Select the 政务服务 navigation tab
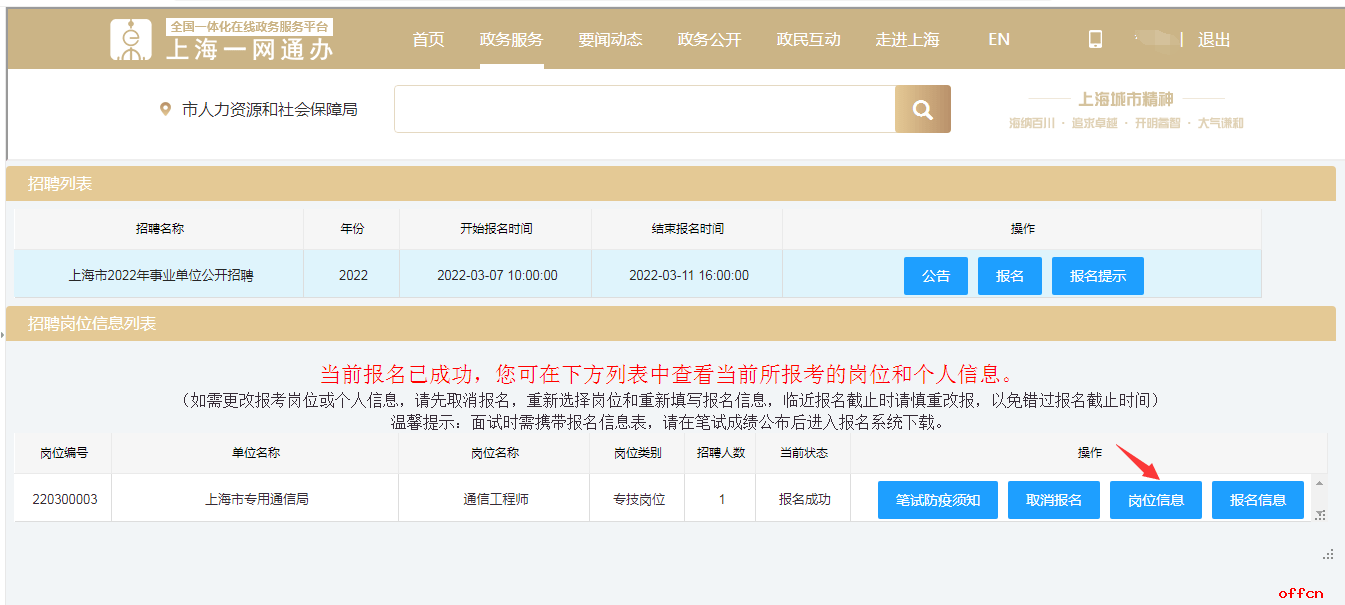Image resolution: width=1345 pixels, height=605 pixels. (511, 40)
